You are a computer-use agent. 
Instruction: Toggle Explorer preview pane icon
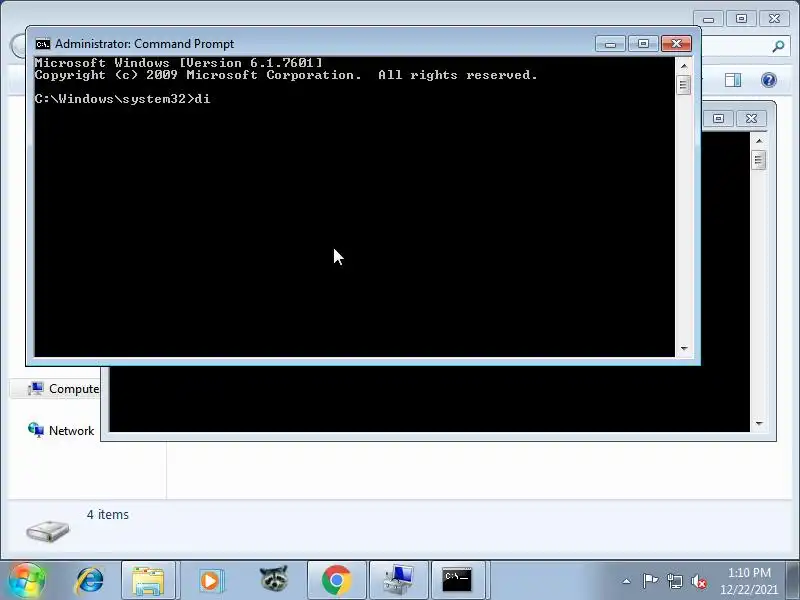point(733,80)
